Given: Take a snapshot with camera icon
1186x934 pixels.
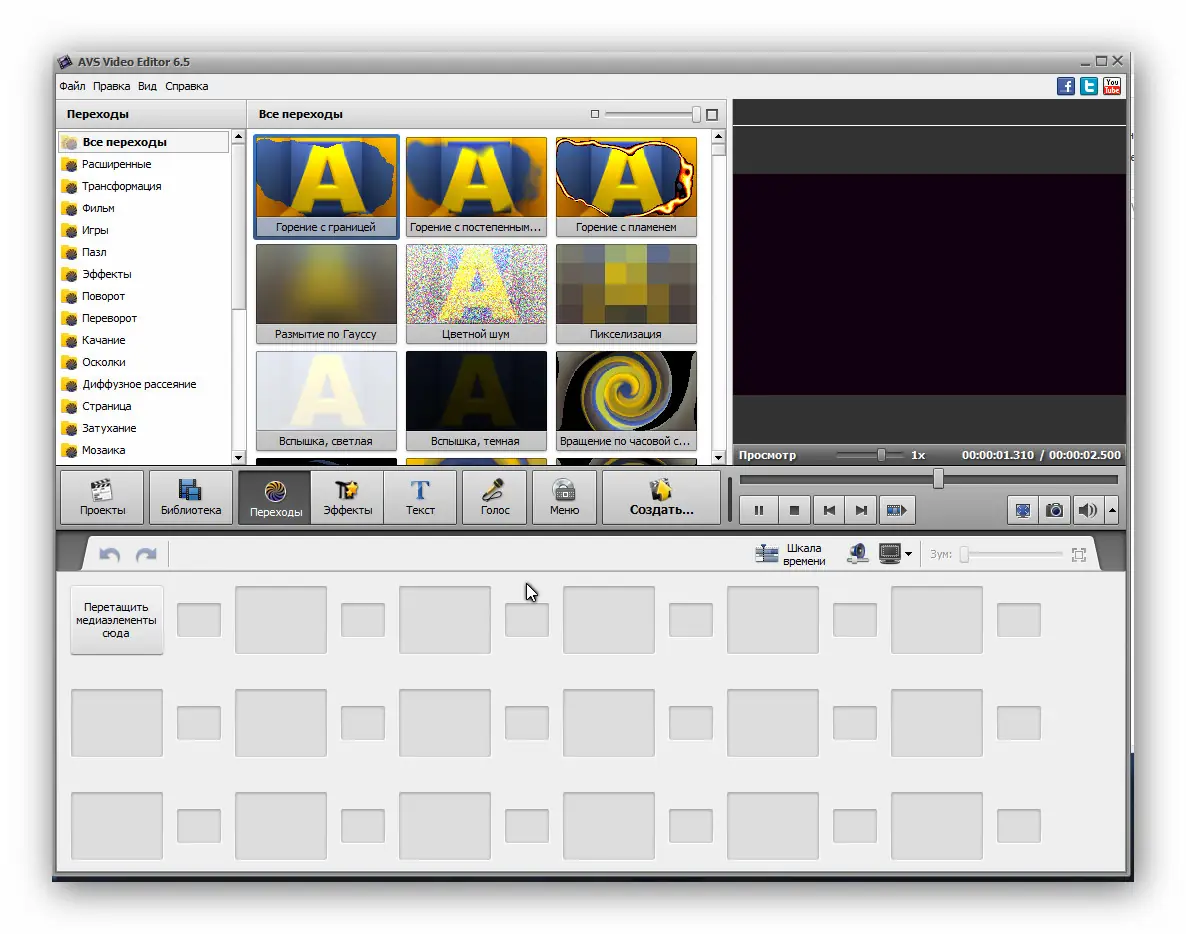Looking at the screenshot, I should pos(1054,510).
